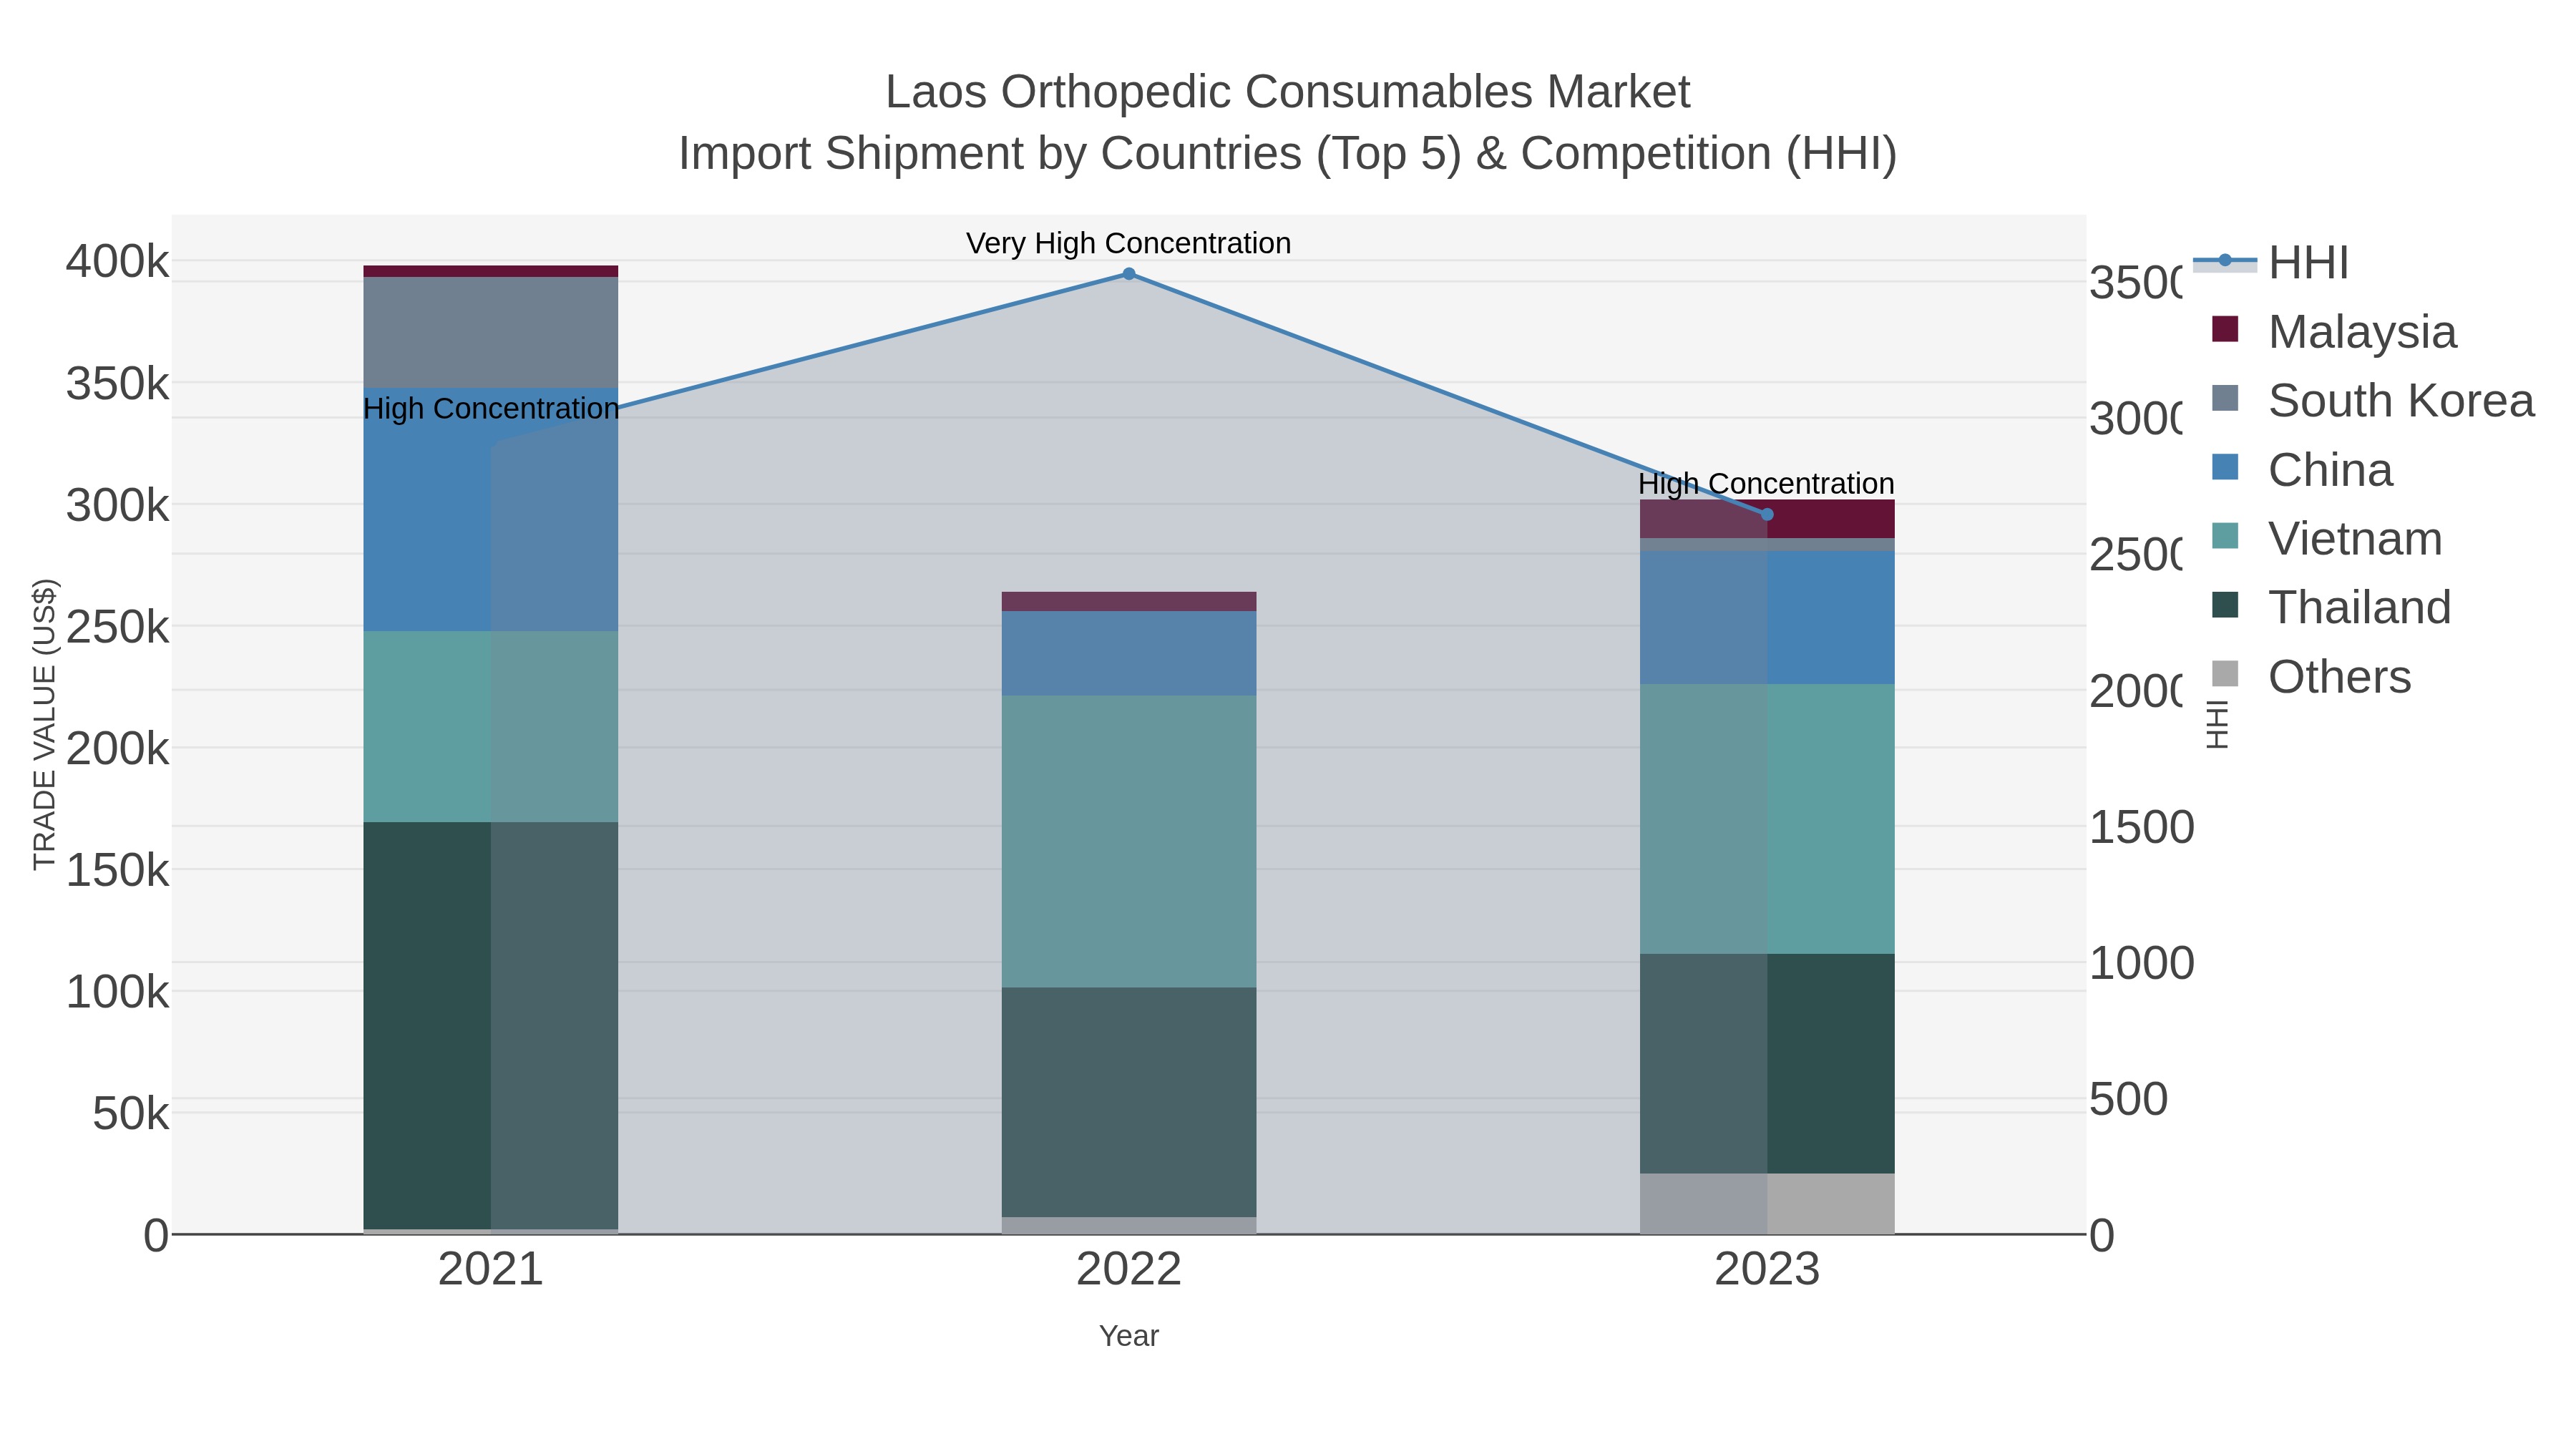Click the 2022 Vietnam bar segment
Viewport: 2576px width, 1449px height.
point(1129,842)
